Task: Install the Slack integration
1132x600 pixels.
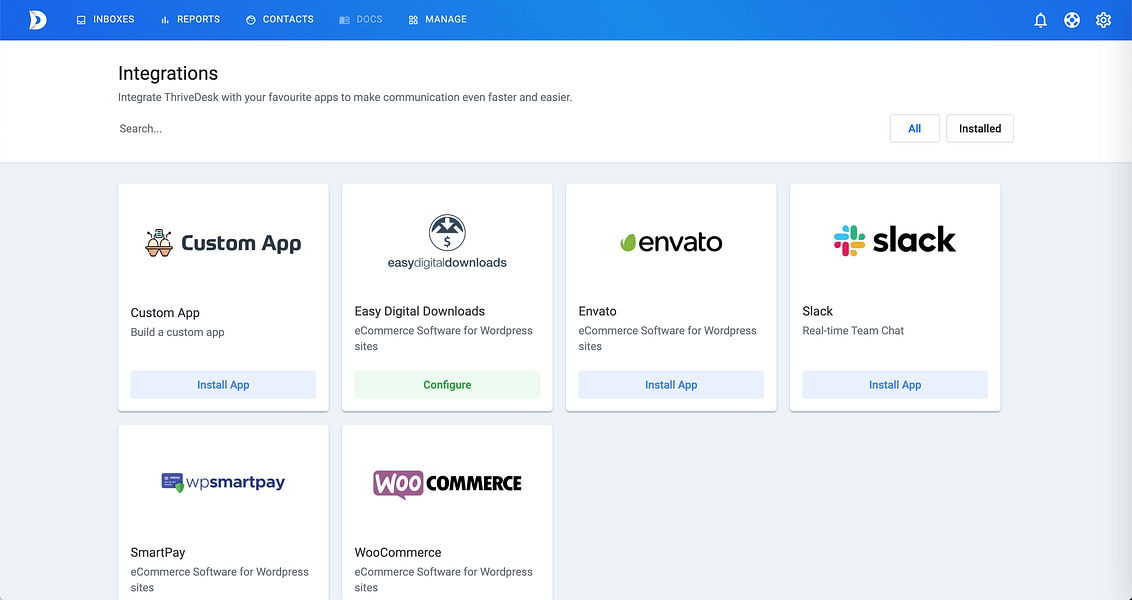Action: [x=894, y=384]
